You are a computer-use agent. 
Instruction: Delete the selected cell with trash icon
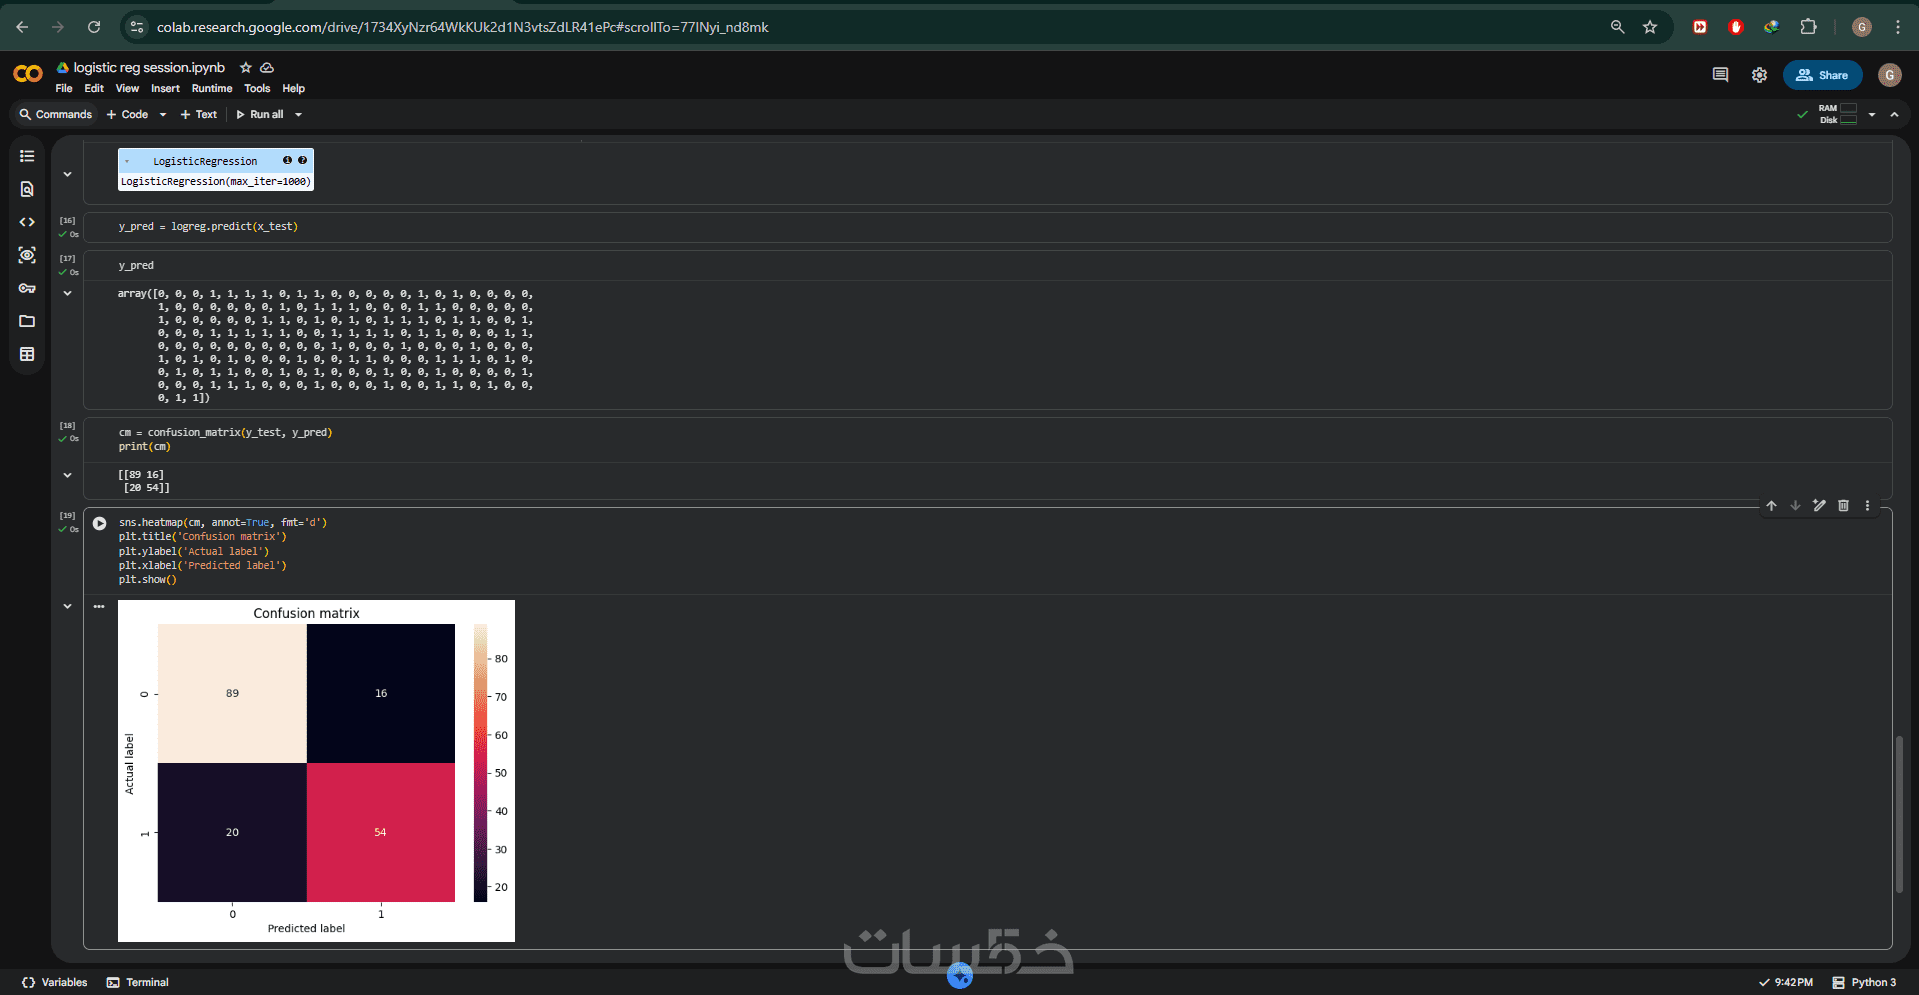click(x=1843, y=506)
